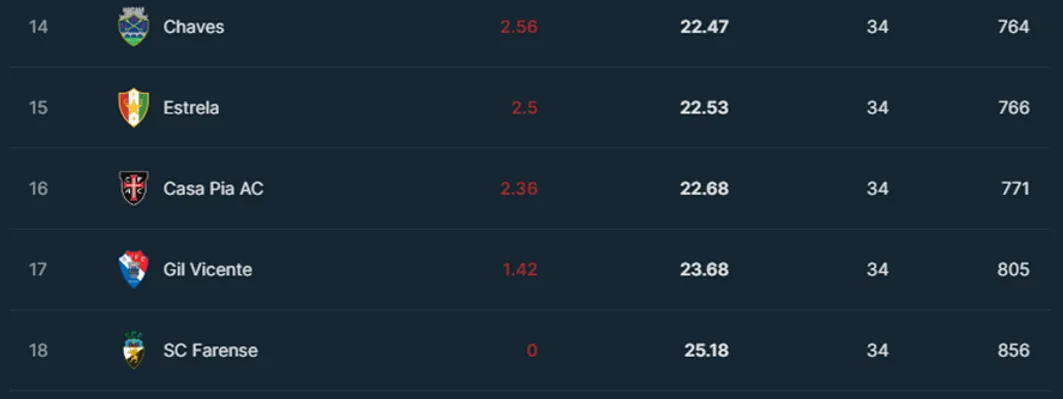This screenshot has height=399, width=1063.
Task: Select the red 0 value for SC Farense
Action: (x=532, y=350)
